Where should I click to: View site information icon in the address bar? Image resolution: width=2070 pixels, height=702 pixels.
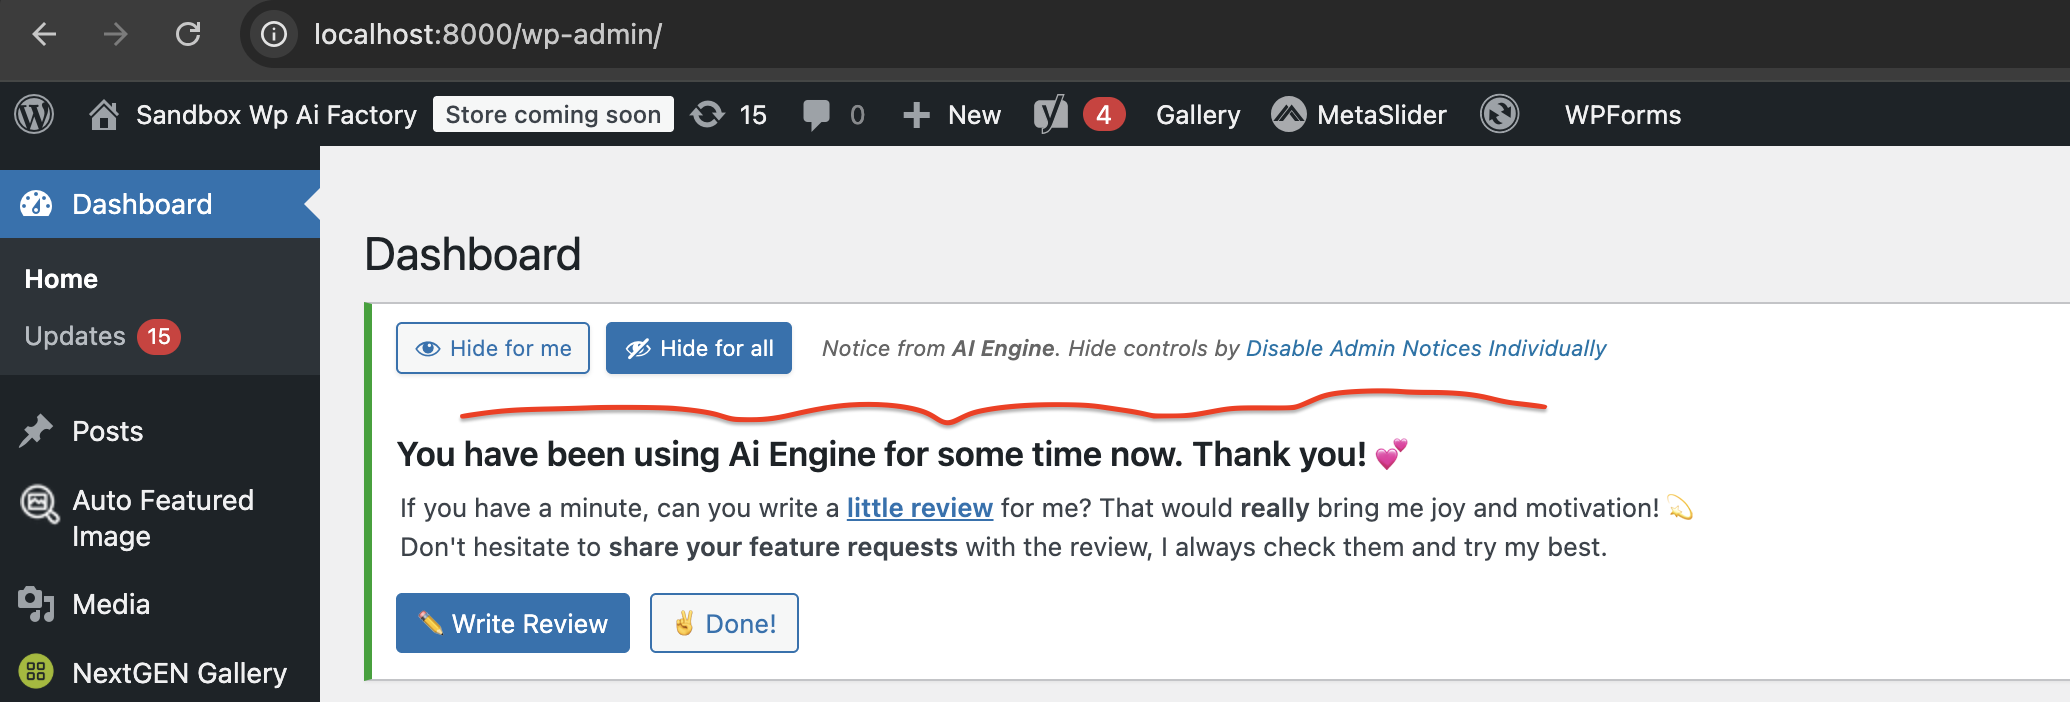coord(273,34)
